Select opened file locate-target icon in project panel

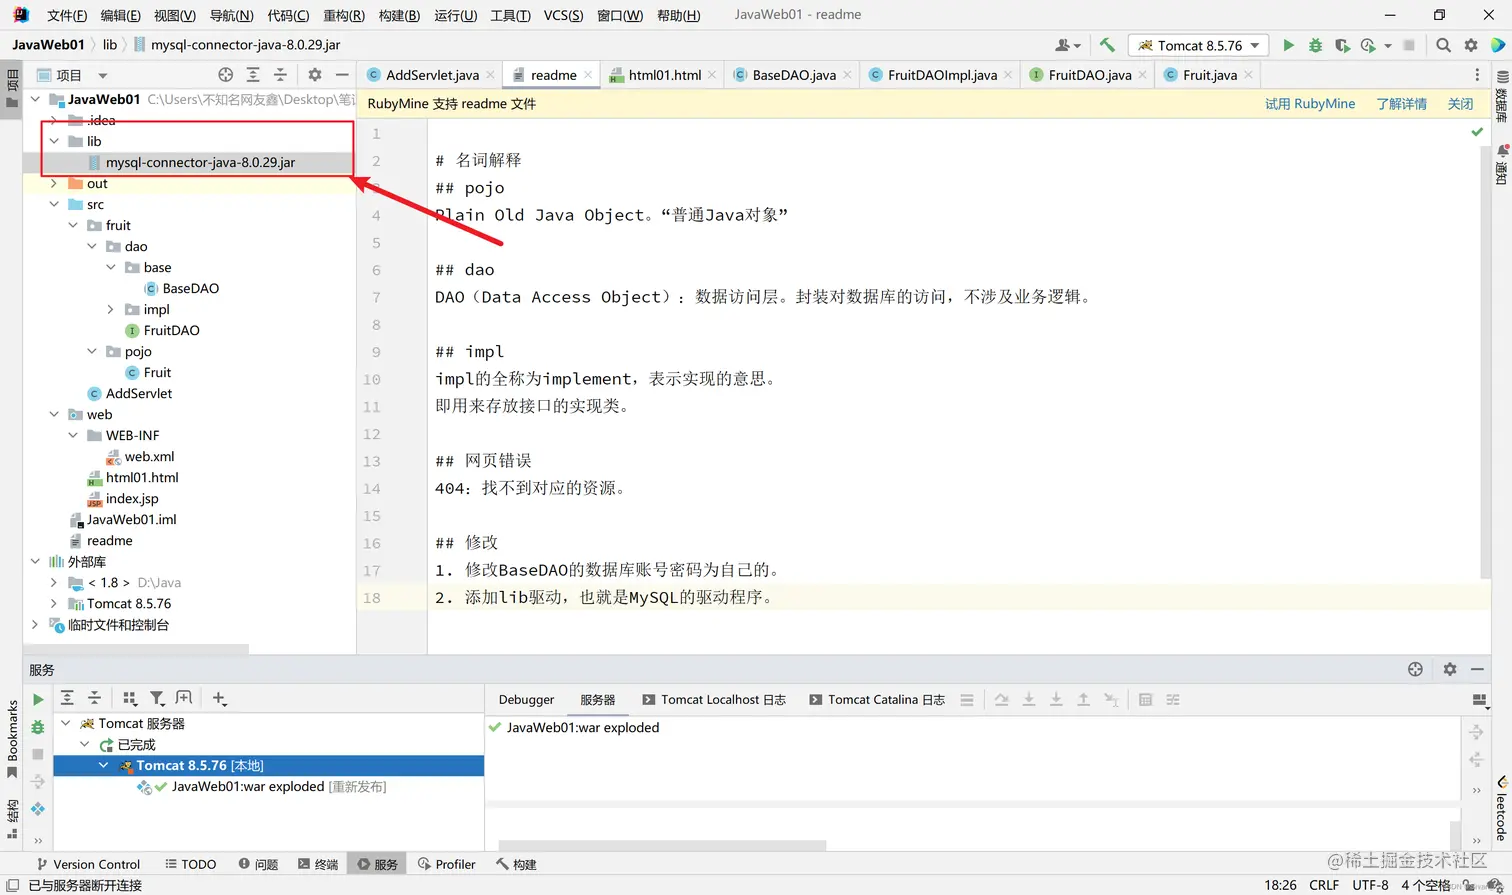pyautogui.click(x=226, y=75)
